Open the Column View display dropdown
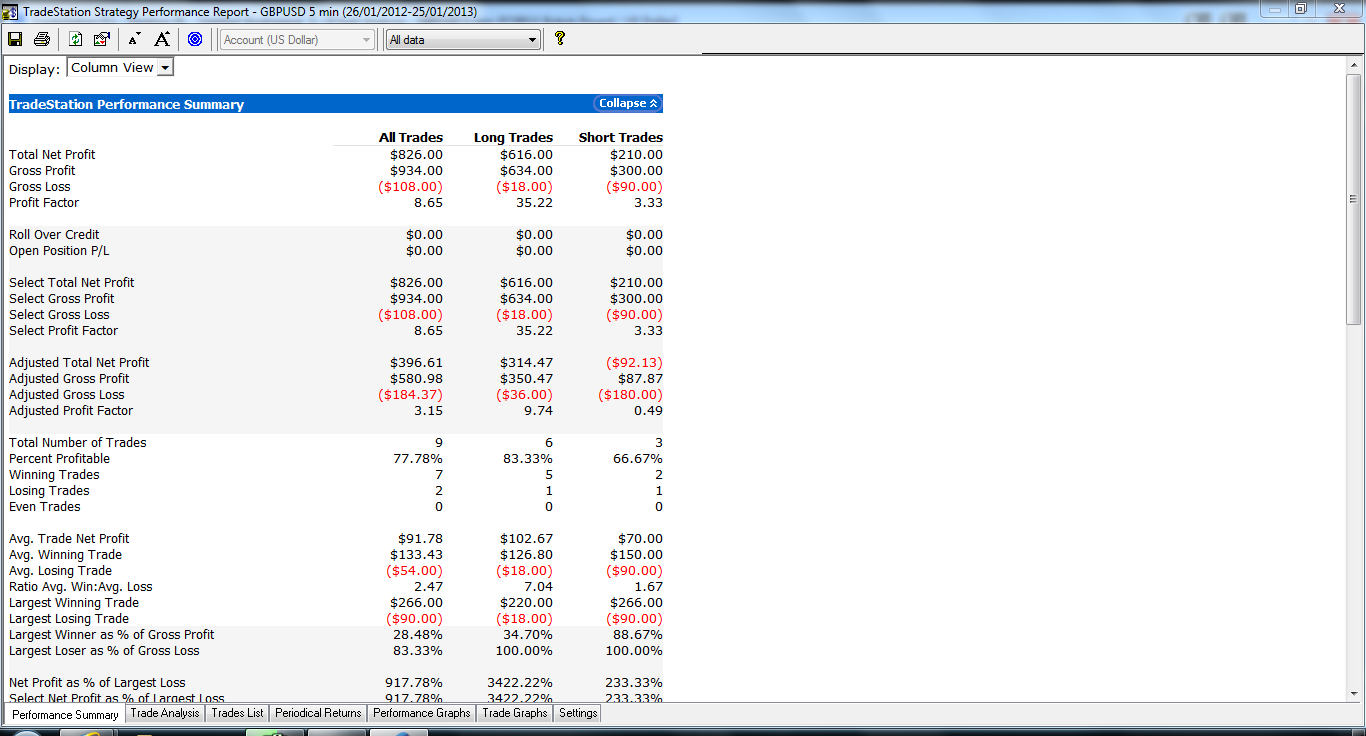The height and width of the screenshot is (736, 1366). pos(120,67)
